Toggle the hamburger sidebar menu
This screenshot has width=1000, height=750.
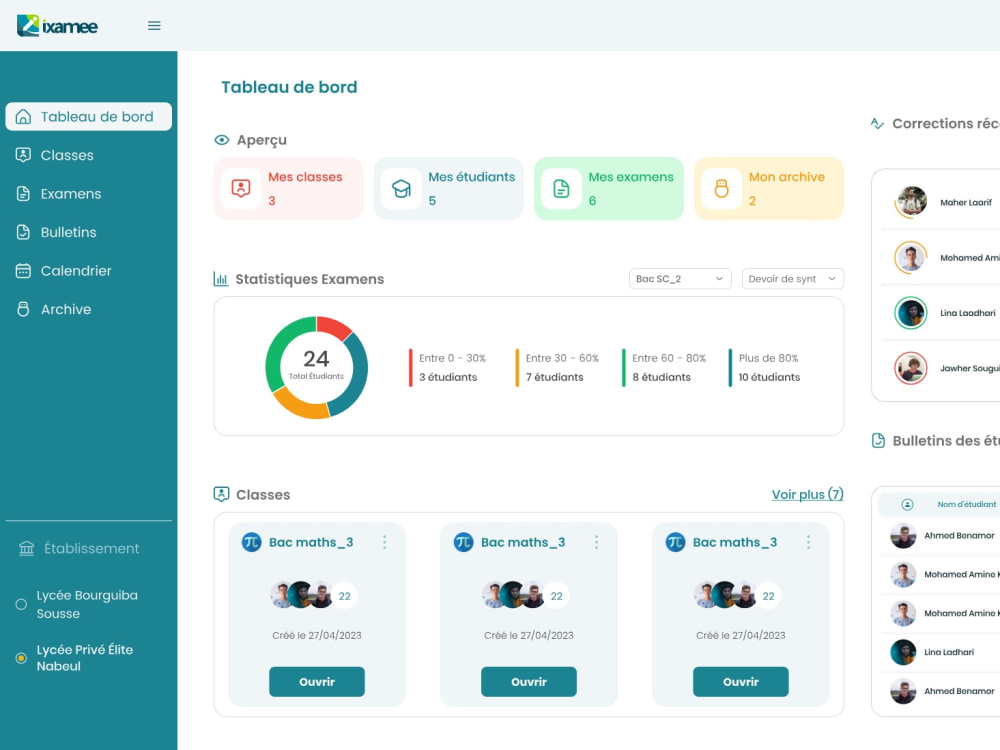pos(154,26)
